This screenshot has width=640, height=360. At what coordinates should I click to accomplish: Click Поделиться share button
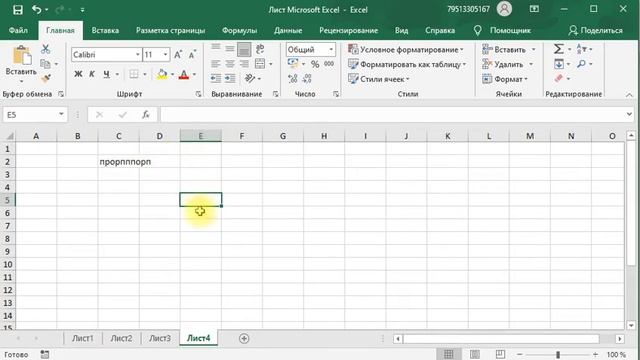[x=596, y=31]
